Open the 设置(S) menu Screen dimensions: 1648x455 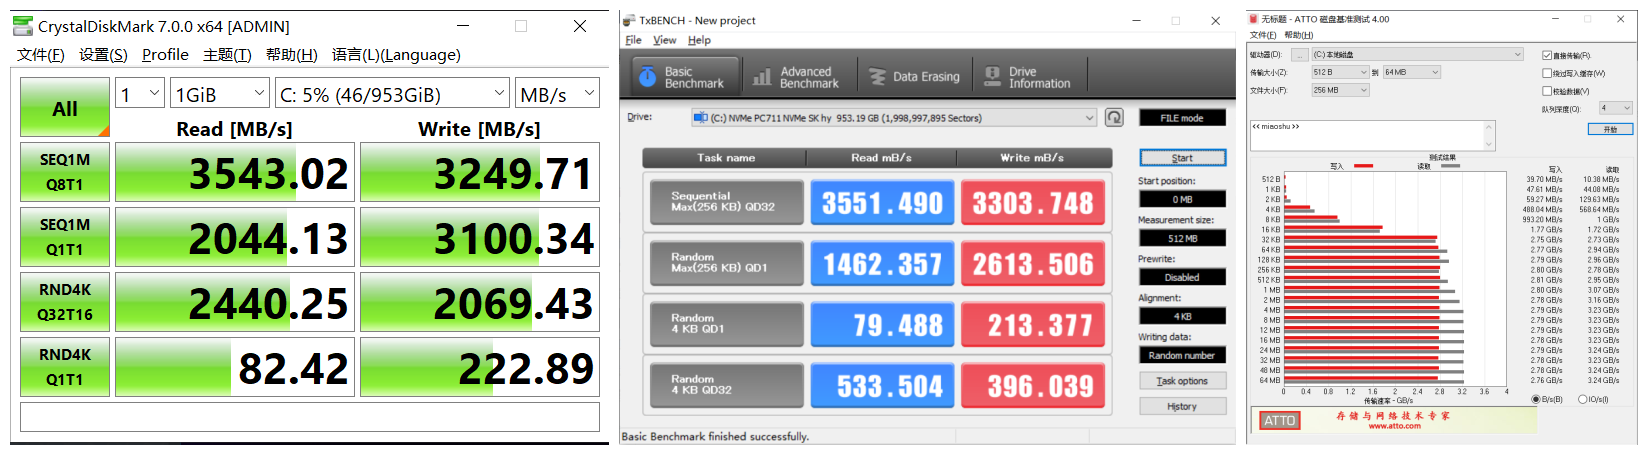[x=103, y=55]
